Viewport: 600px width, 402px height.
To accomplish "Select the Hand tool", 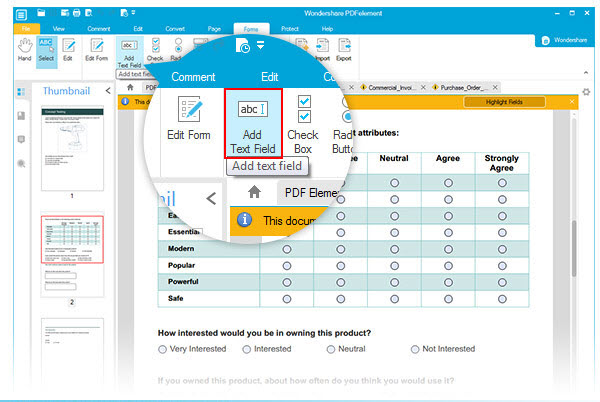I will tap(24, 50).
